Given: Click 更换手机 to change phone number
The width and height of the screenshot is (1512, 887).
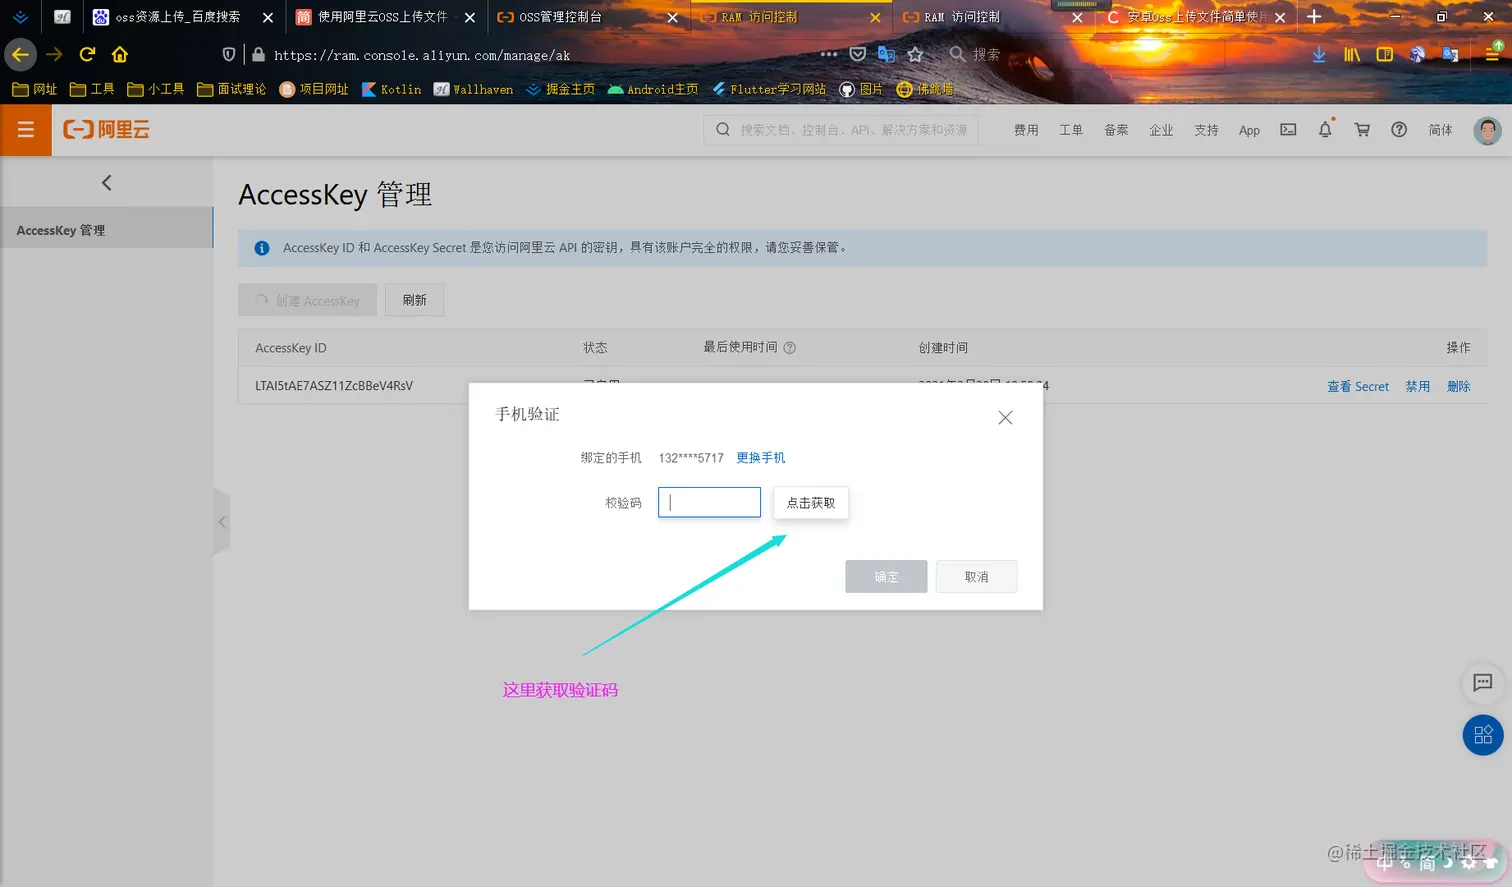Looking at the screenshot, I should coord(760,458).
